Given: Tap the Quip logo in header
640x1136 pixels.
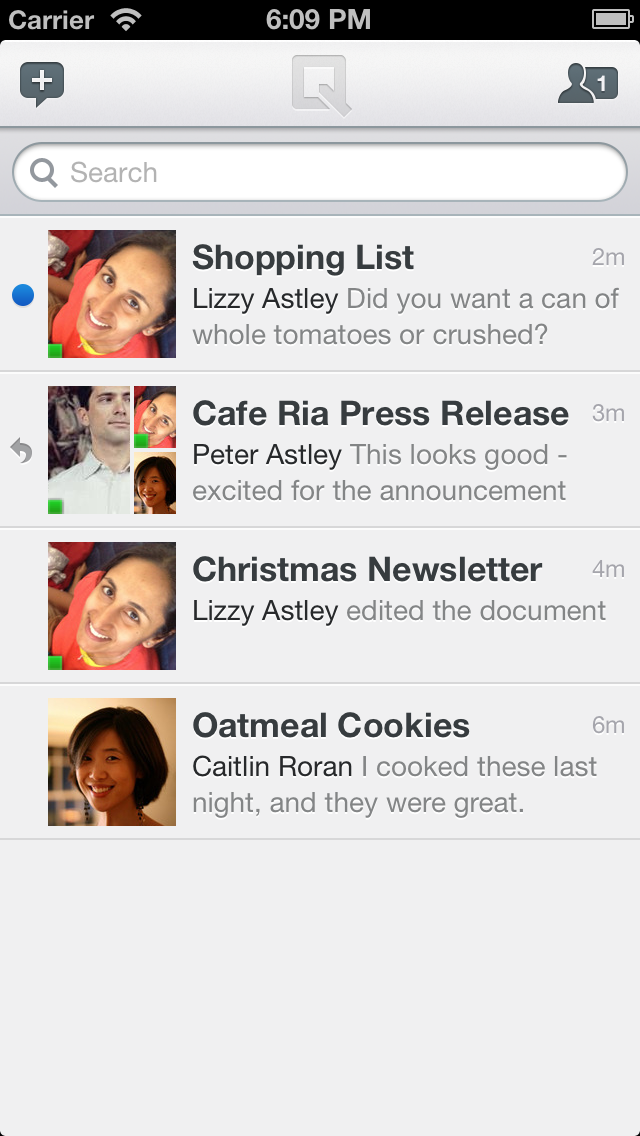Looking at the screenshot, I should pos(320,85).
